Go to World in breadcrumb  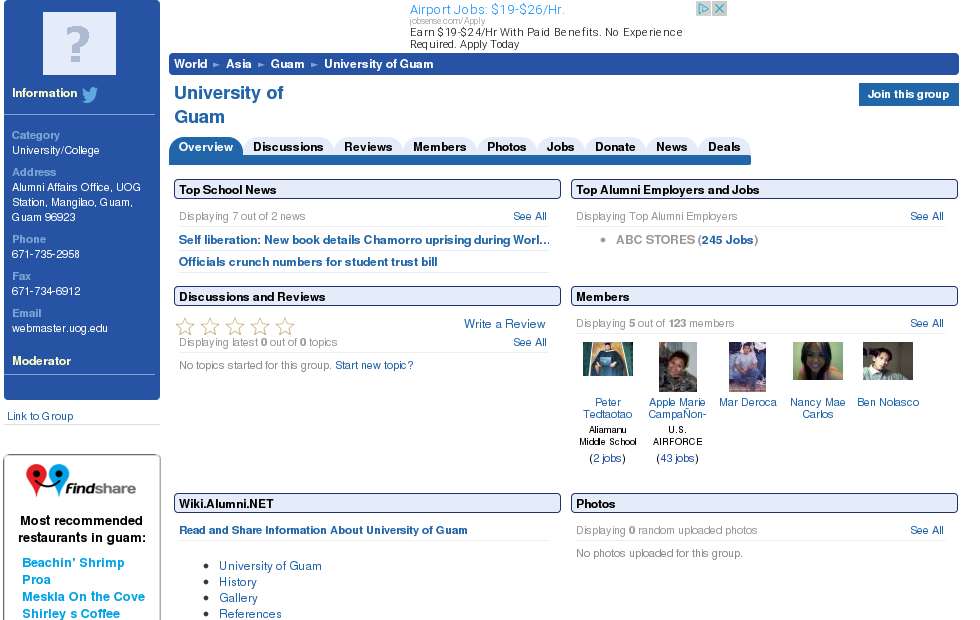190,64
